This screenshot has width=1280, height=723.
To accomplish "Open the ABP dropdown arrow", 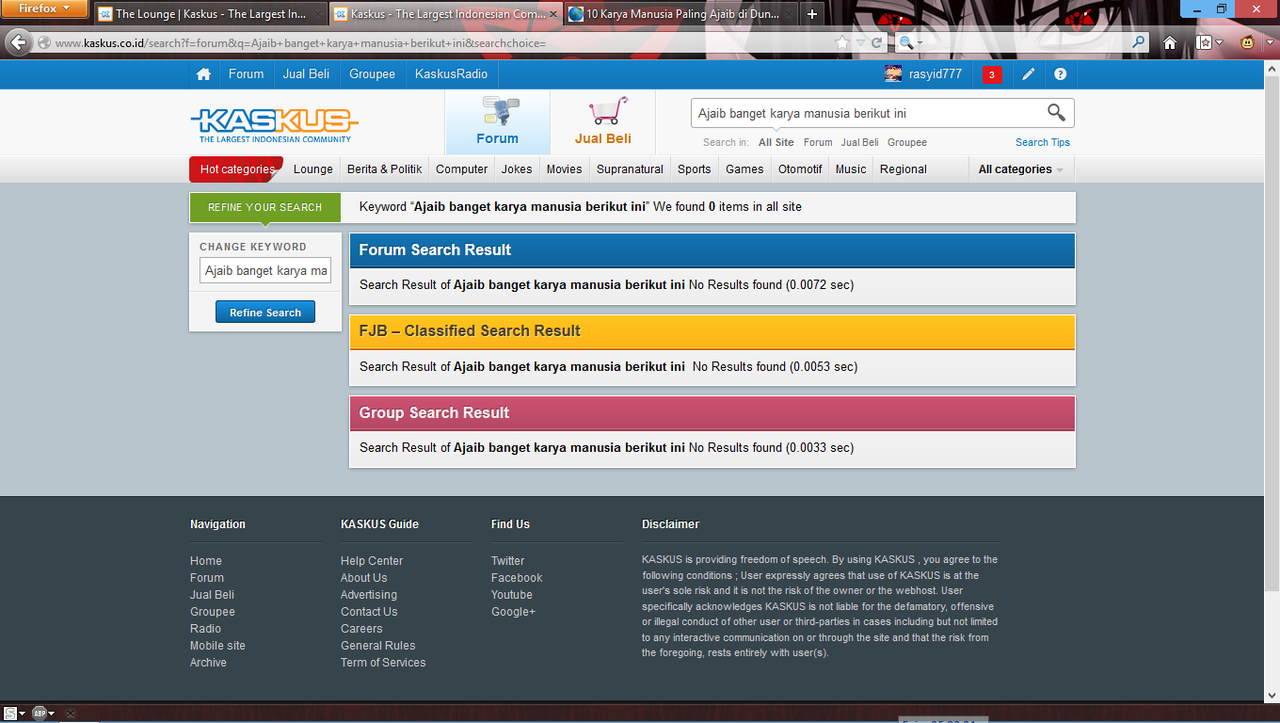I will tap(51, 714).
